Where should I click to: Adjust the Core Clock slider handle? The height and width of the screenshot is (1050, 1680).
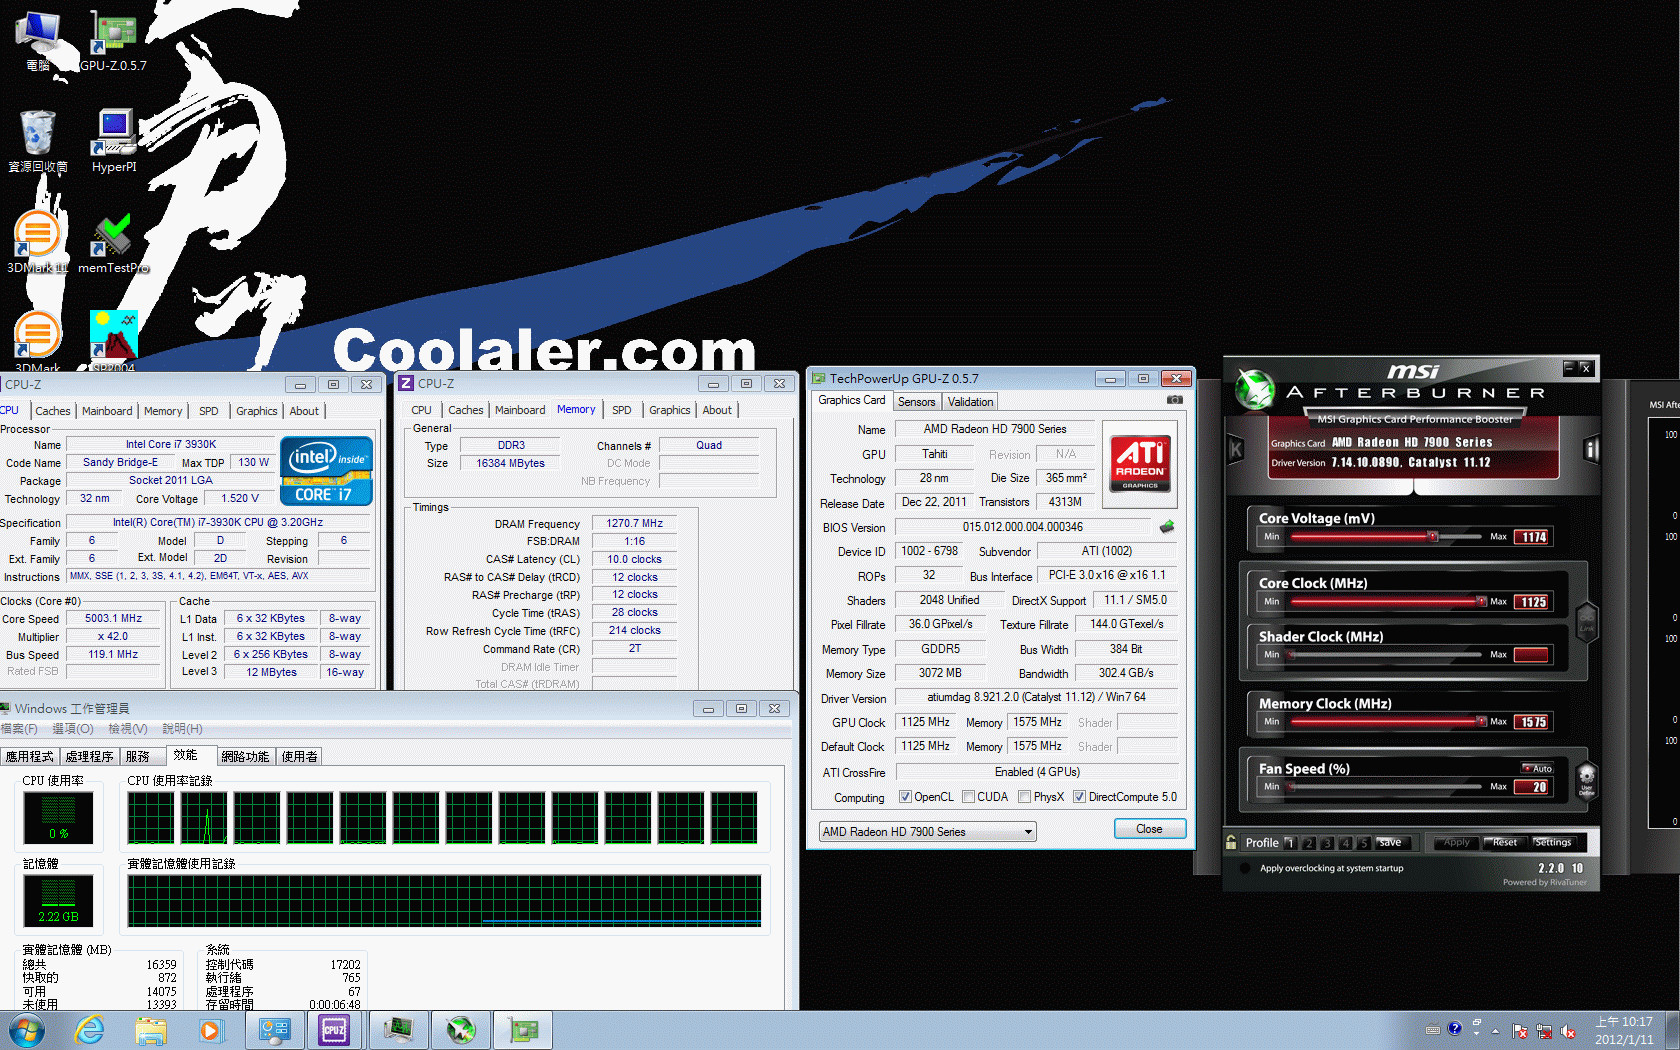(x=1481, y=602)
